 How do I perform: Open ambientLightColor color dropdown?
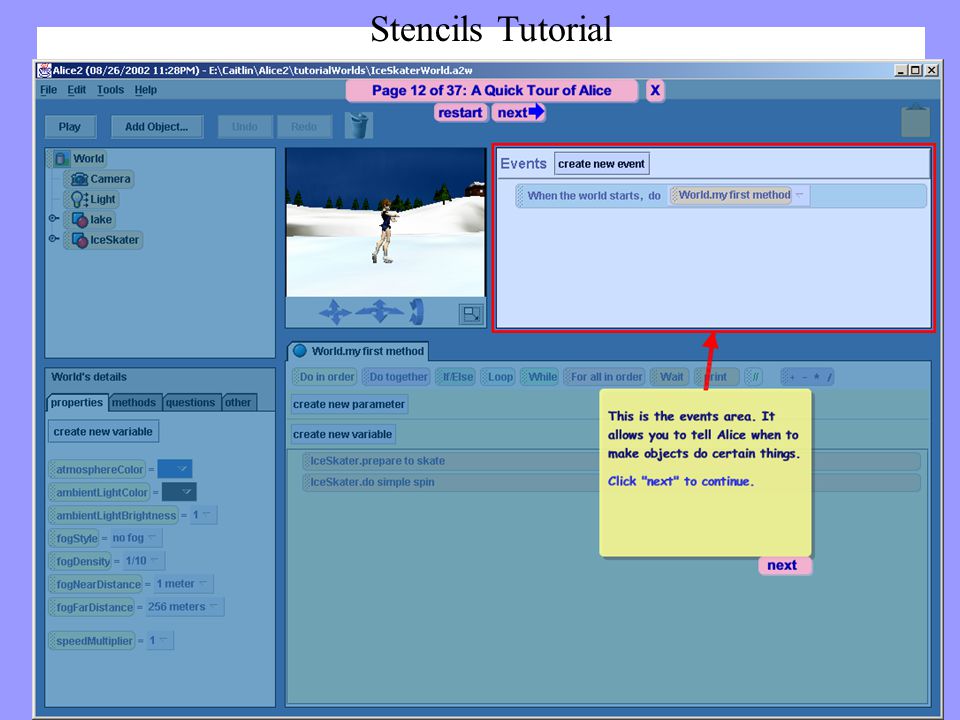tap(179, 492)
